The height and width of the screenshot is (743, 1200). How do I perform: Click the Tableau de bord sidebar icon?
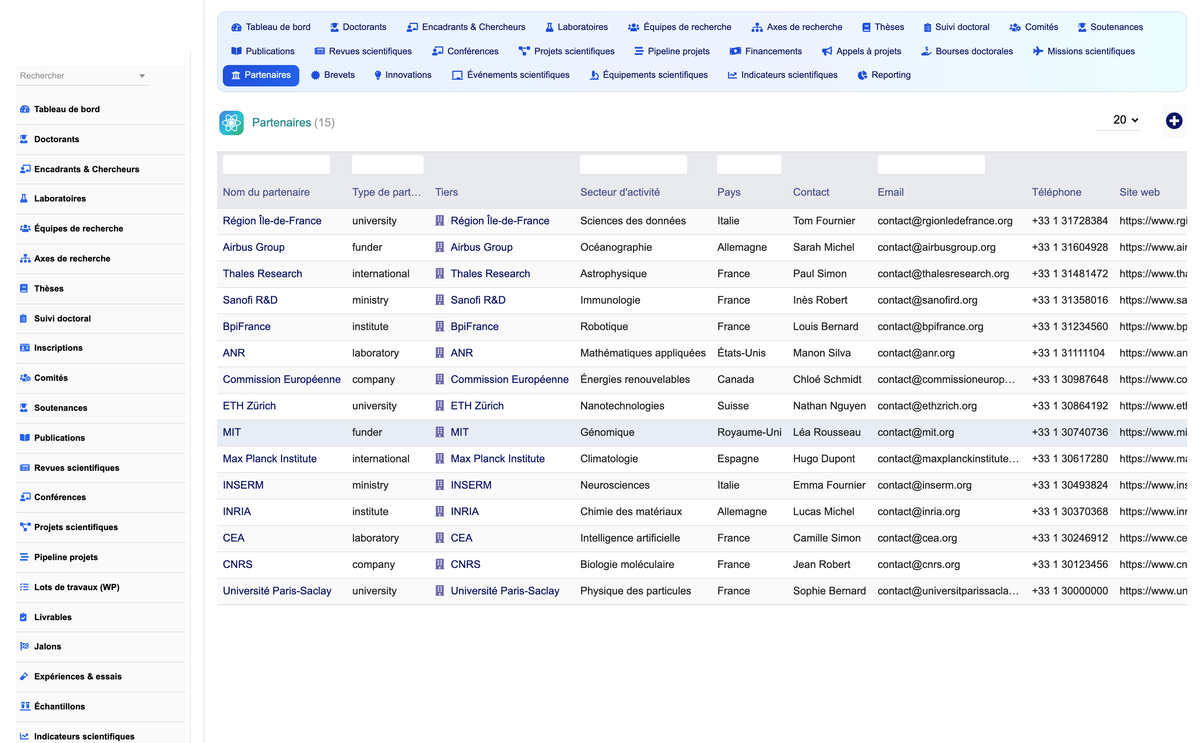click(25, 109)
